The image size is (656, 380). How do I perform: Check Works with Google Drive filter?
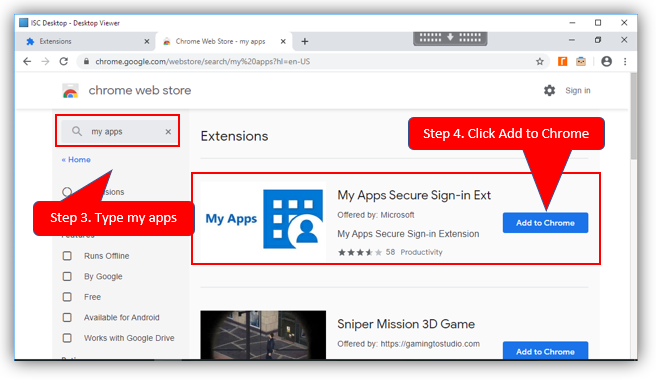(67, 338)
